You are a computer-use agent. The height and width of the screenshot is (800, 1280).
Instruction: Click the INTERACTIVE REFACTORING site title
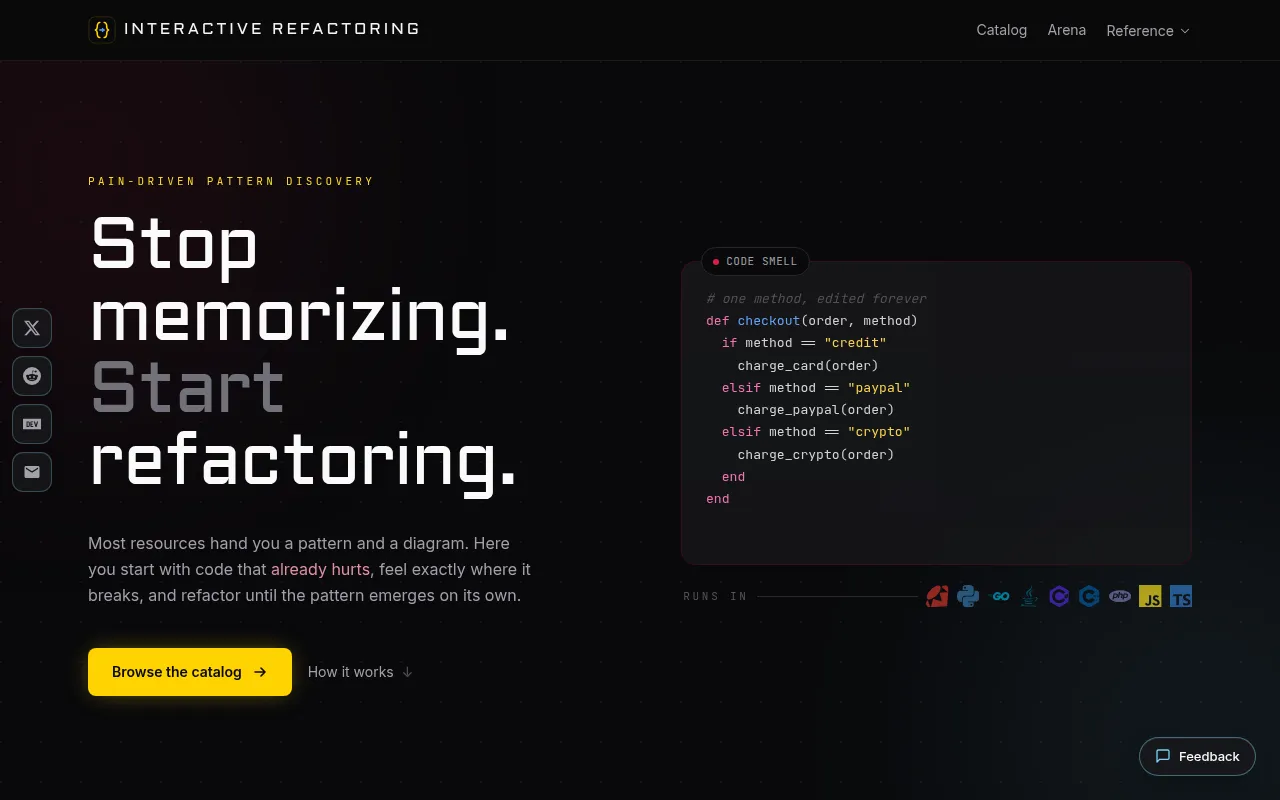[272, 29]
